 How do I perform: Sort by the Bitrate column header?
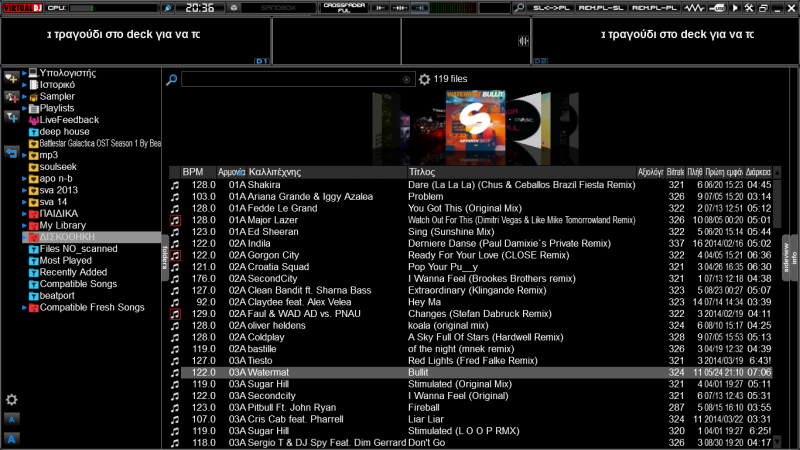tap(676, 172)
